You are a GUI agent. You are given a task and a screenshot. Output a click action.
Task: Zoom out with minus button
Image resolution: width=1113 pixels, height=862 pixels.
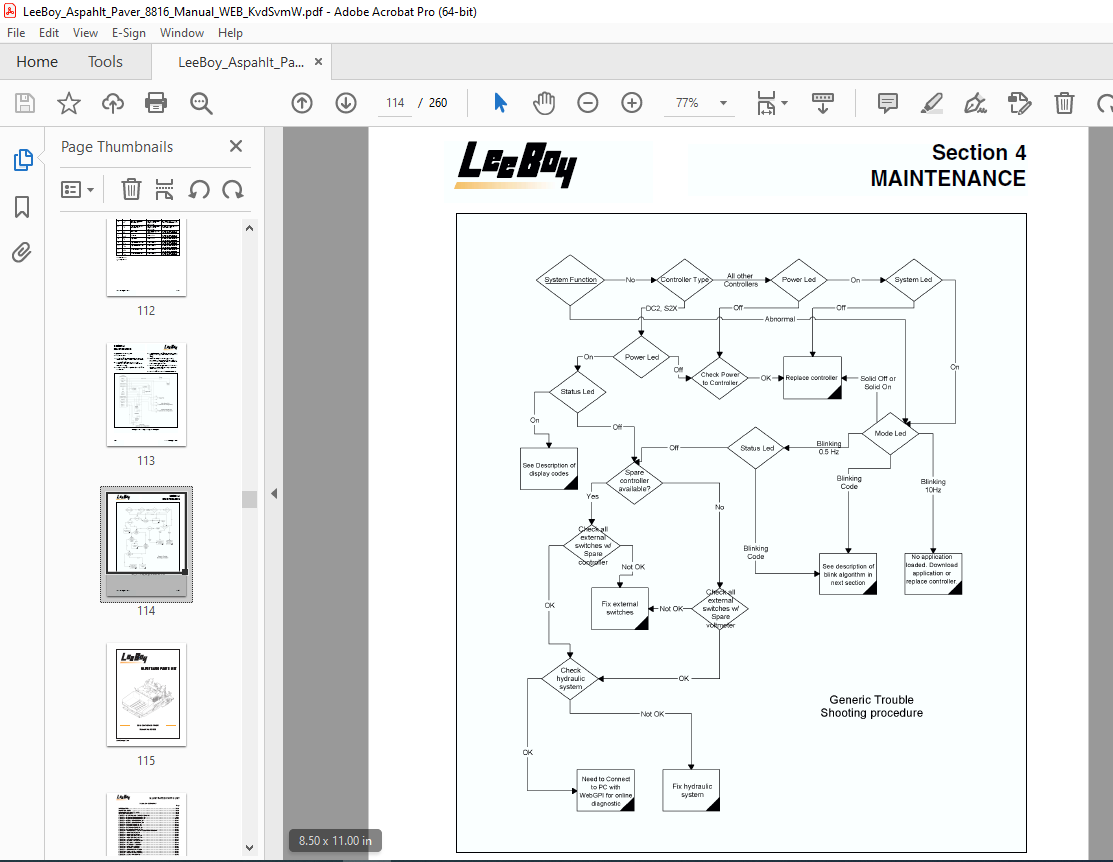588,103
